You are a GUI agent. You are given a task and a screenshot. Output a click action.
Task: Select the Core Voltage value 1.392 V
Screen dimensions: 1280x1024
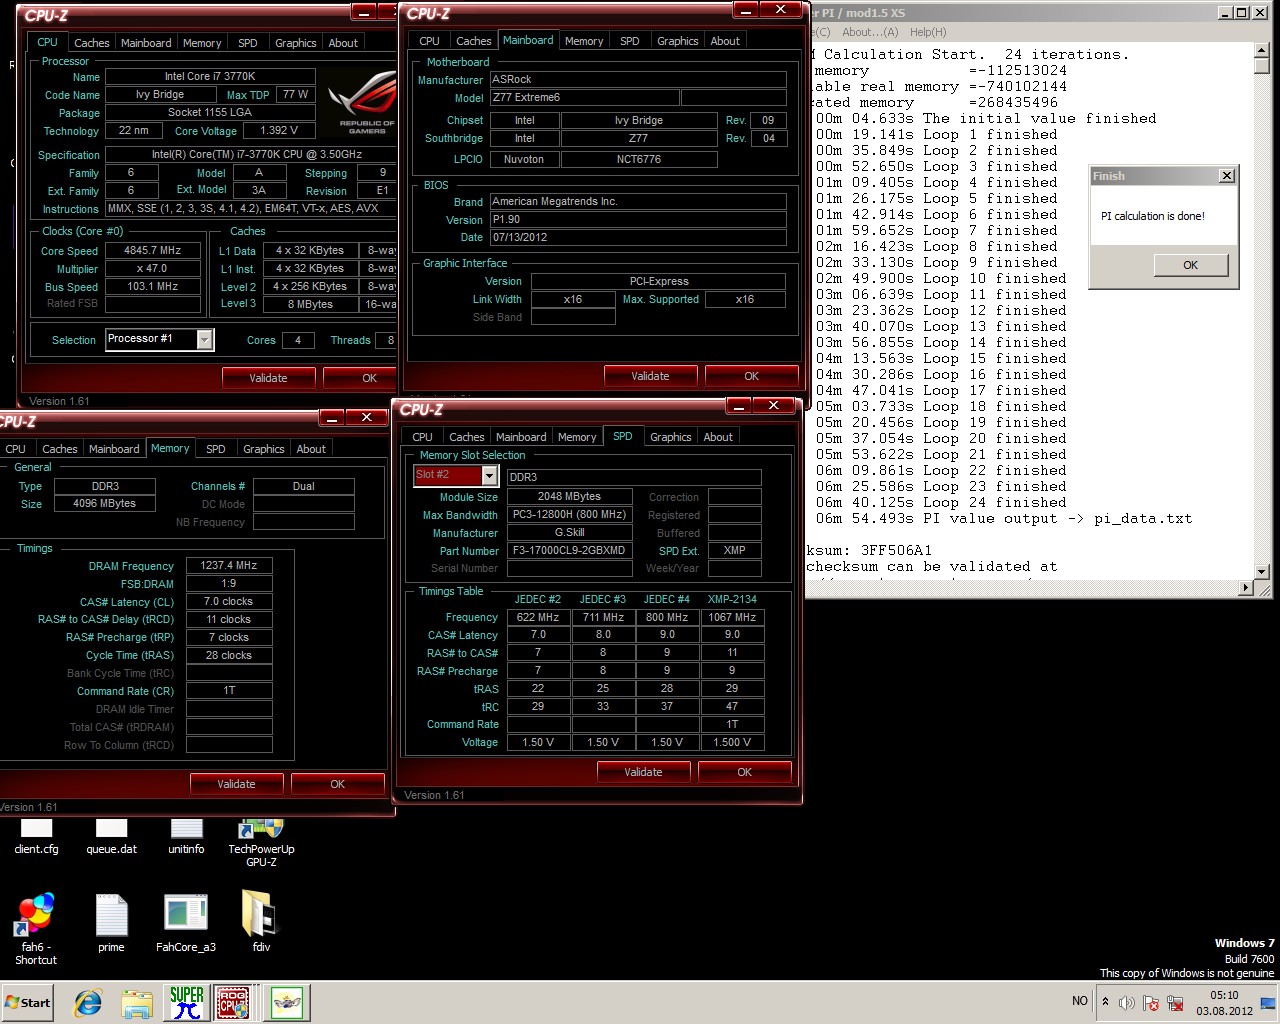click(278, 131)
